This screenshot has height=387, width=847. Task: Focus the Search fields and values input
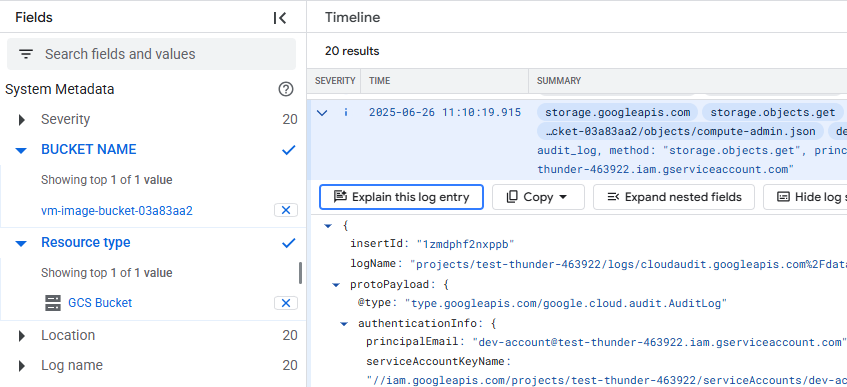point(151,54)
